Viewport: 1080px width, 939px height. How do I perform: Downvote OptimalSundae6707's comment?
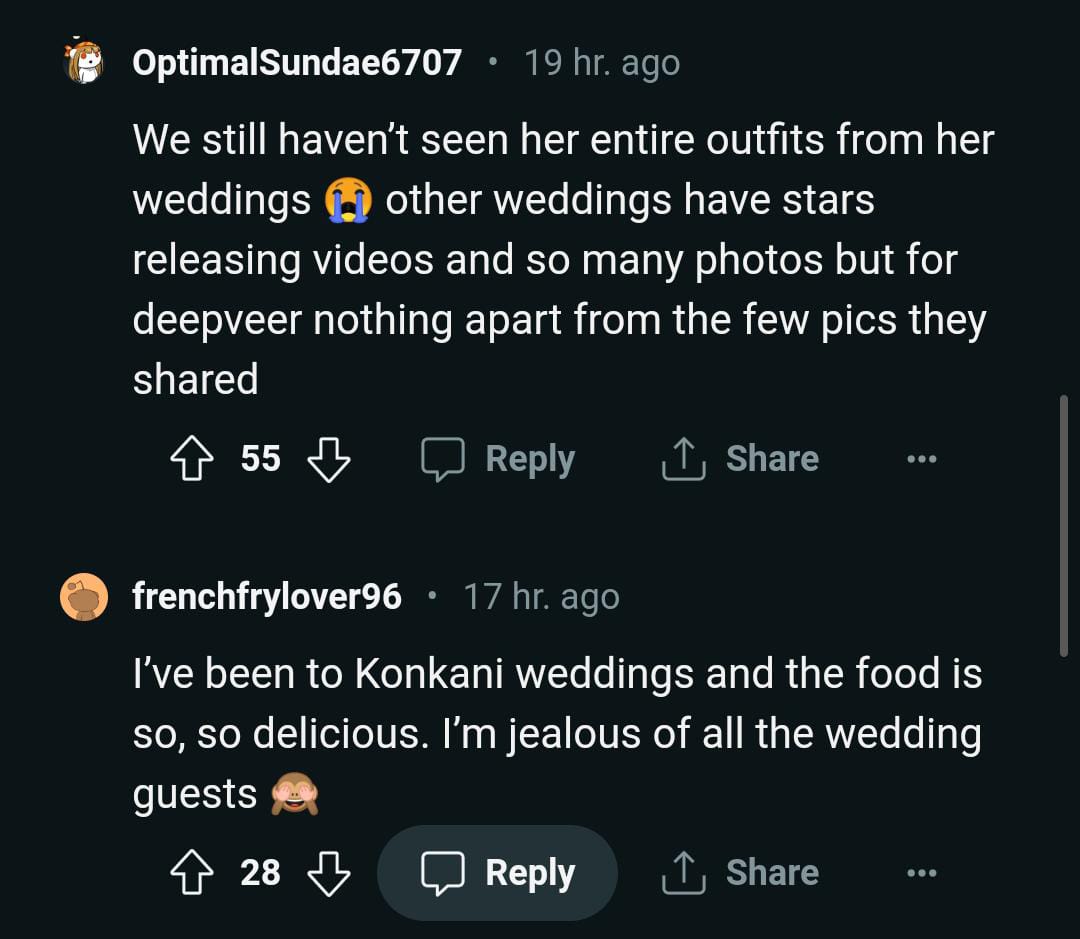pyautogui.click(x=328, y=459)
